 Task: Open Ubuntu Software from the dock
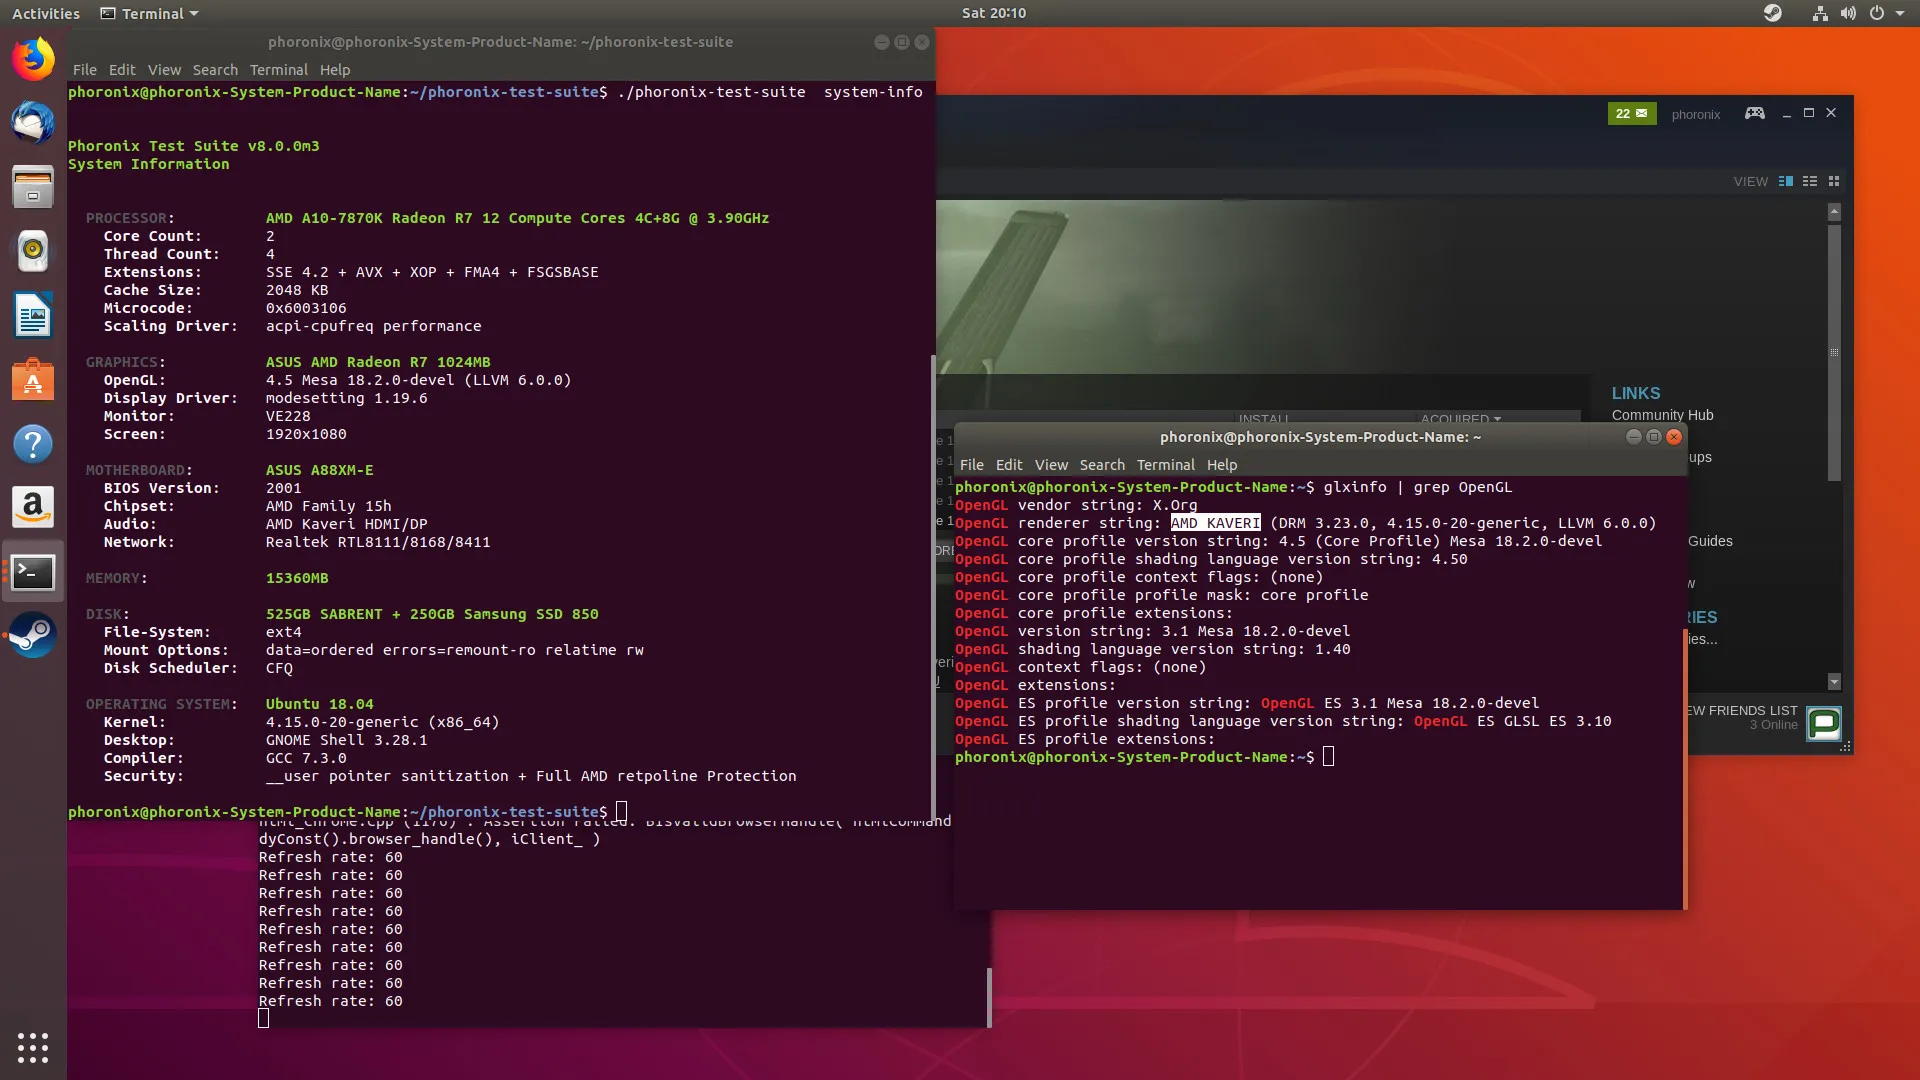click(x=33, y=380)
